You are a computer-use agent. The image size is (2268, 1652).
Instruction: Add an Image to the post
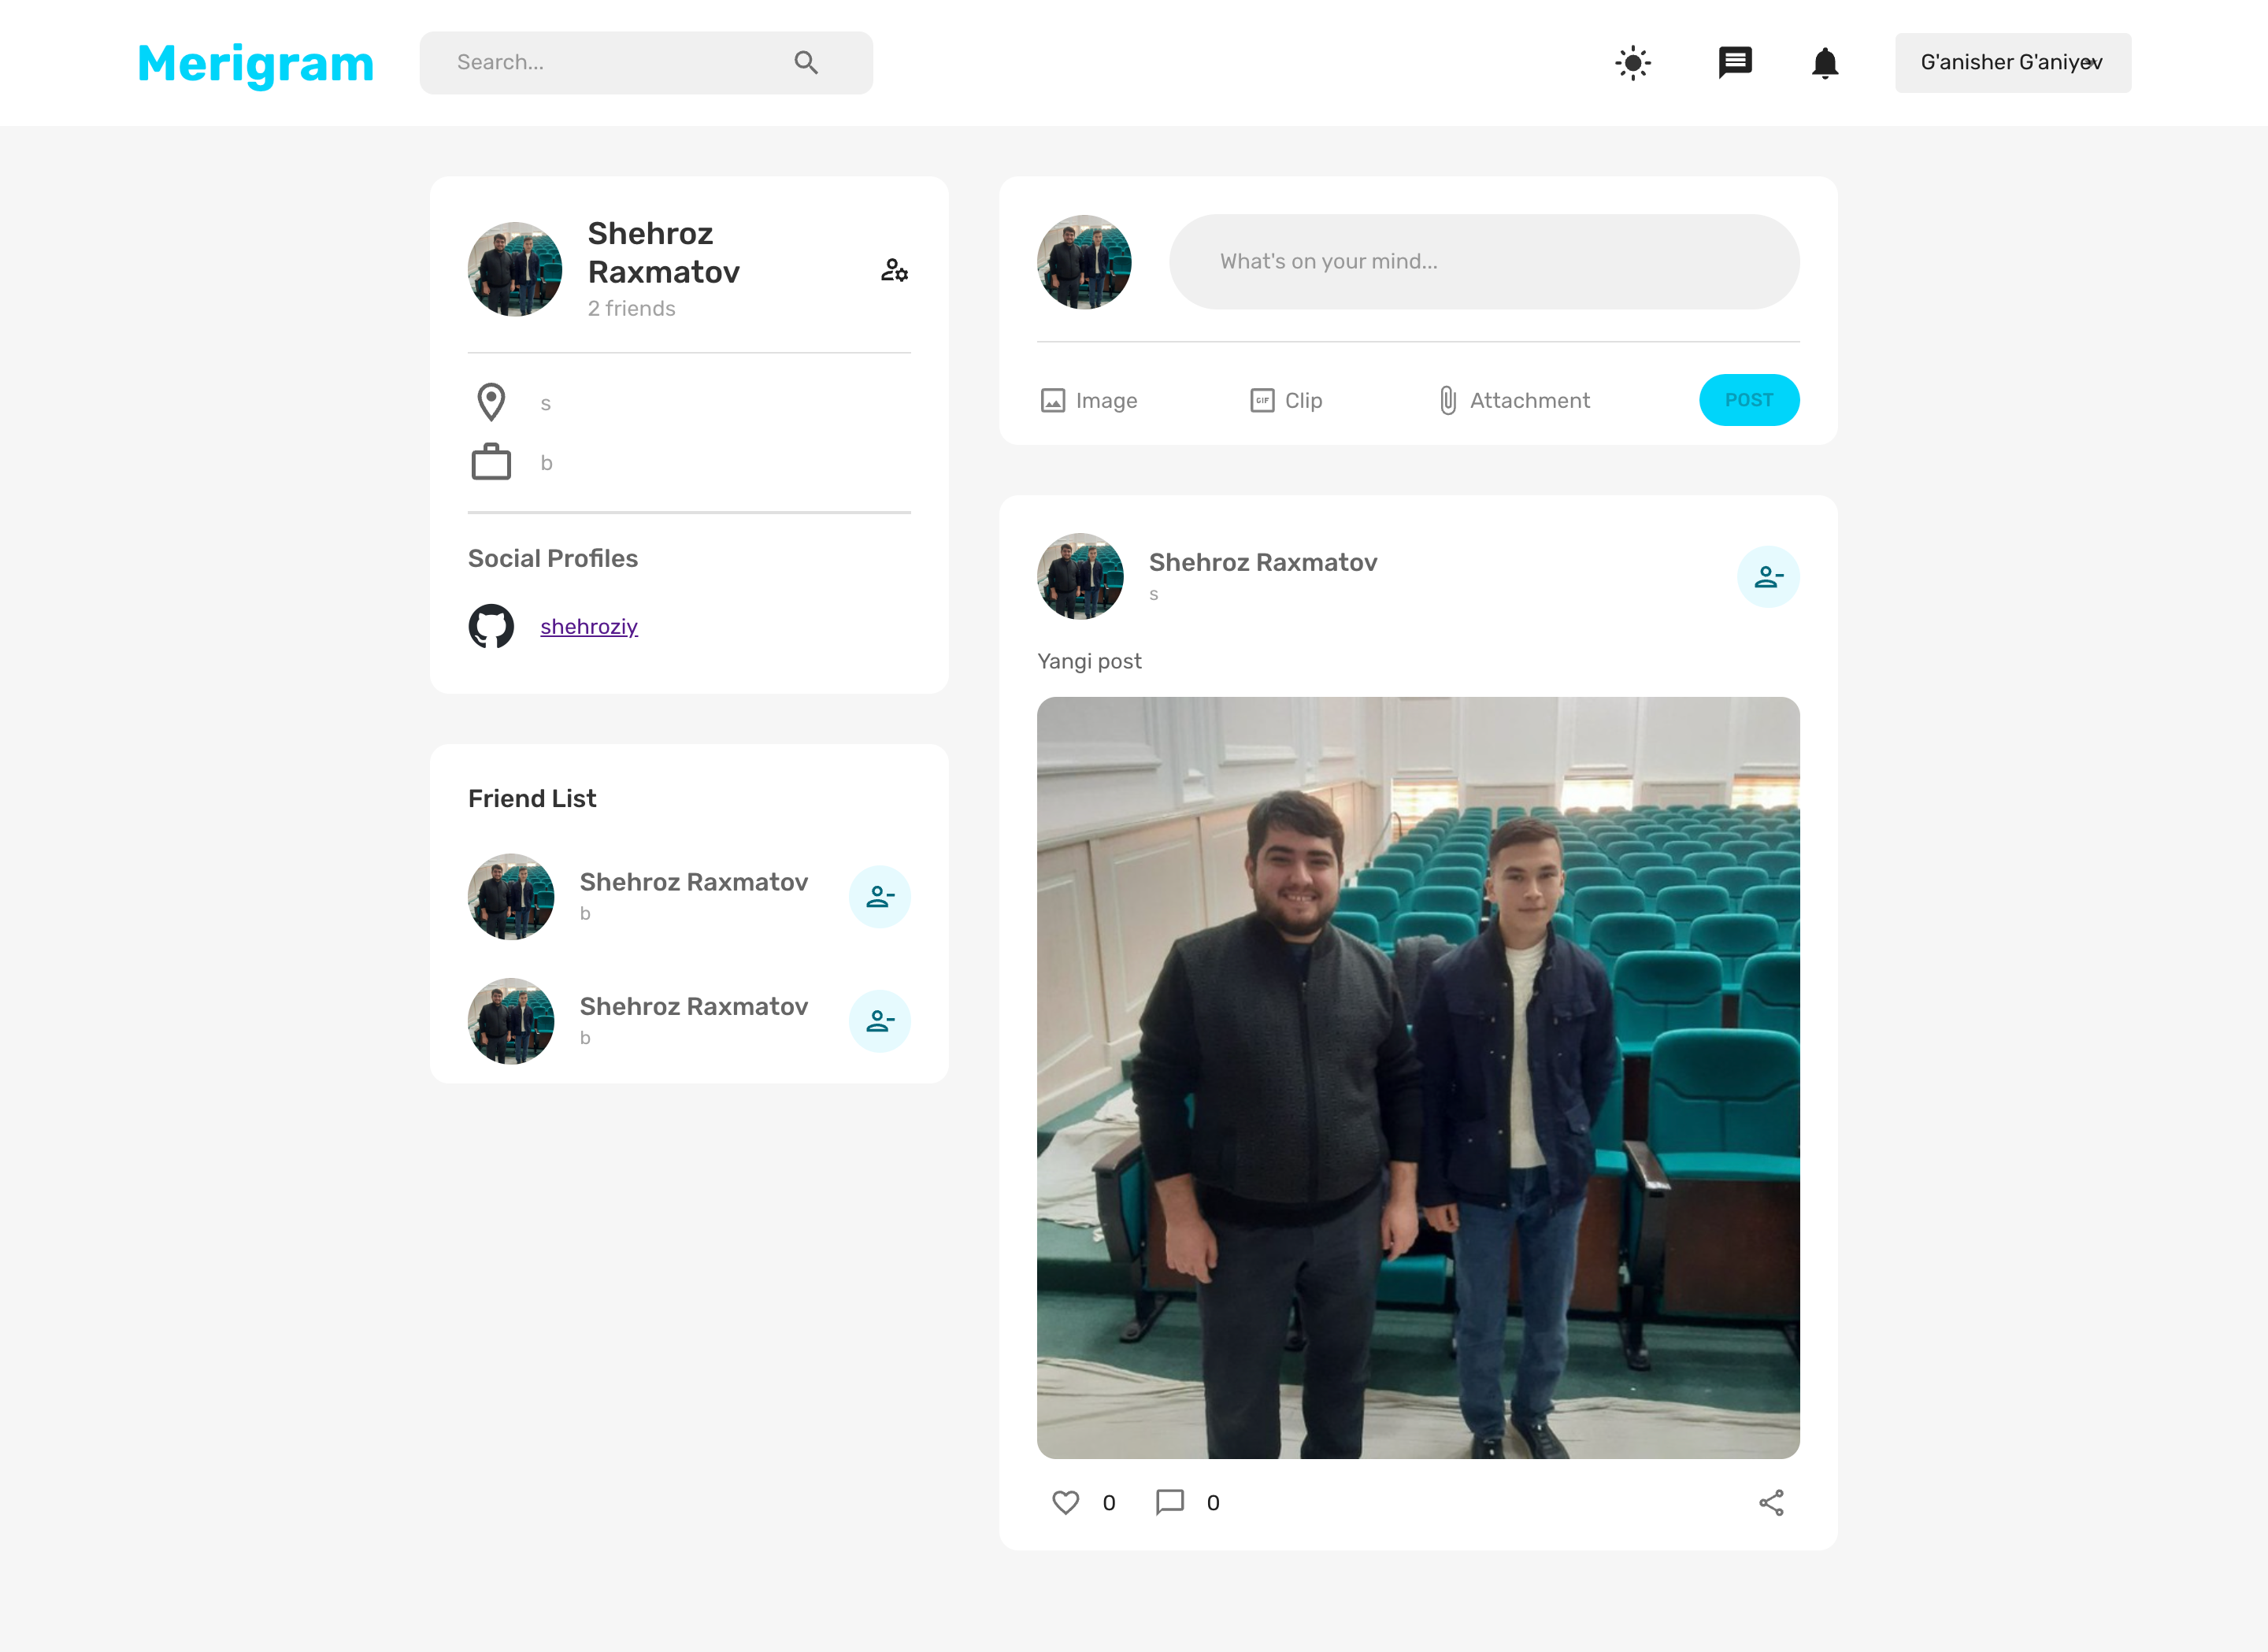click(x=1089, y=401)
